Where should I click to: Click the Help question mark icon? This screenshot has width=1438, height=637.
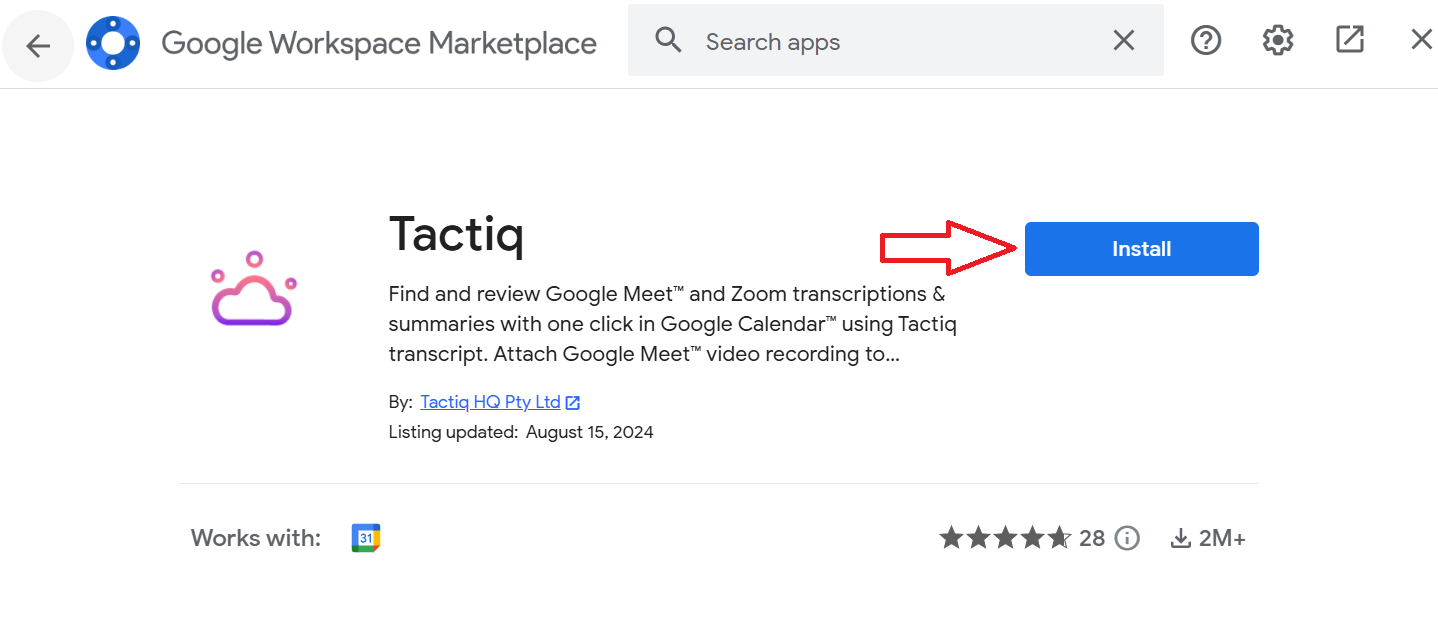[x=1205, y=40]
